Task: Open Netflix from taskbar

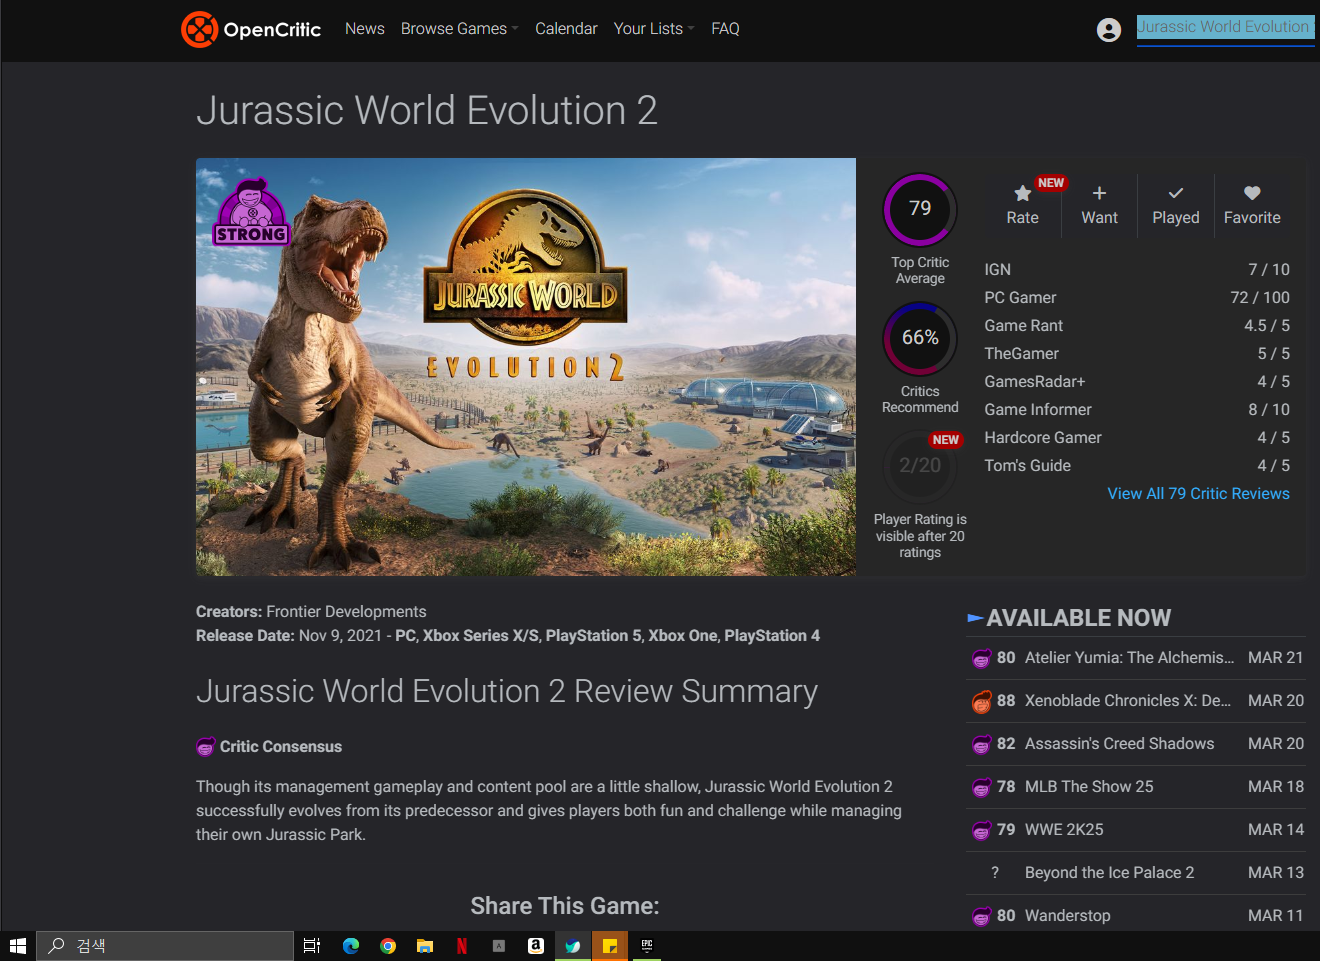Action: pyautogui.click(x=462, y=946)
